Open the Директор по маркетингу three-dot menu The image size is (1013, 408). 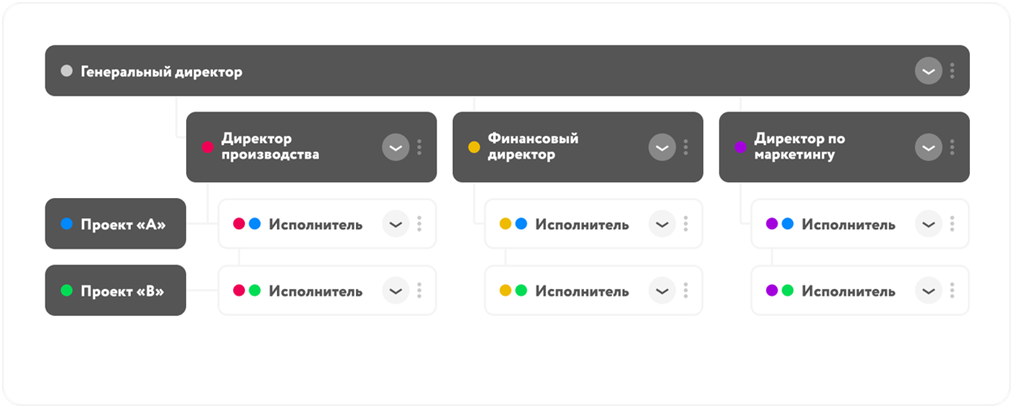click(952, 147)
